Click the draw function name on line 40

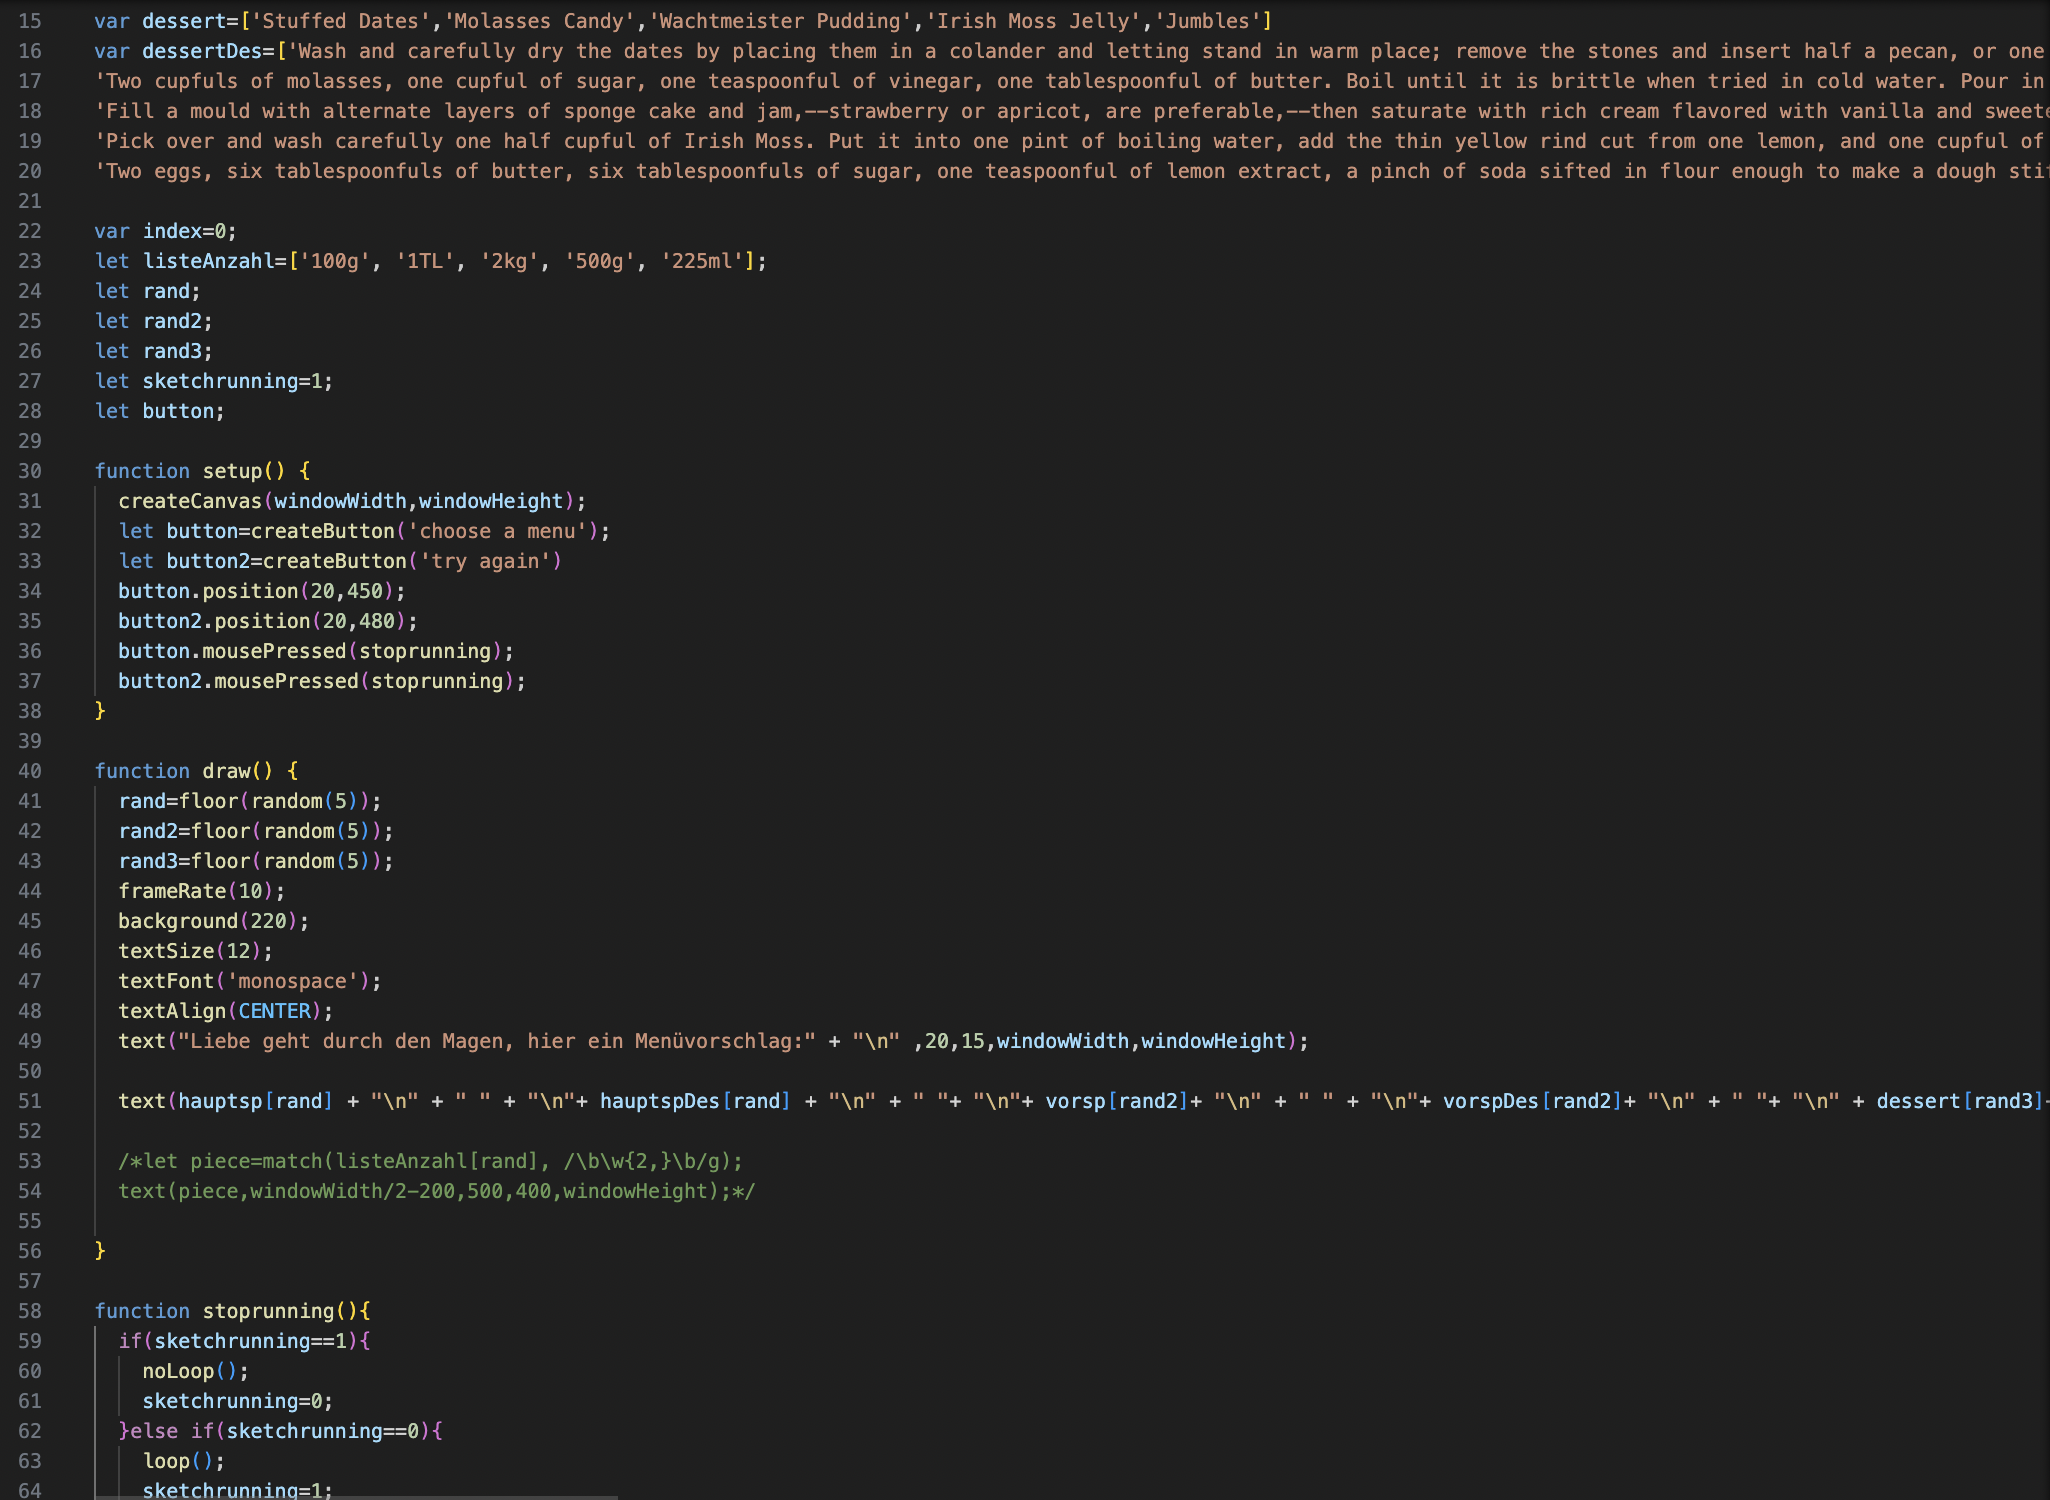coord(226,771)
